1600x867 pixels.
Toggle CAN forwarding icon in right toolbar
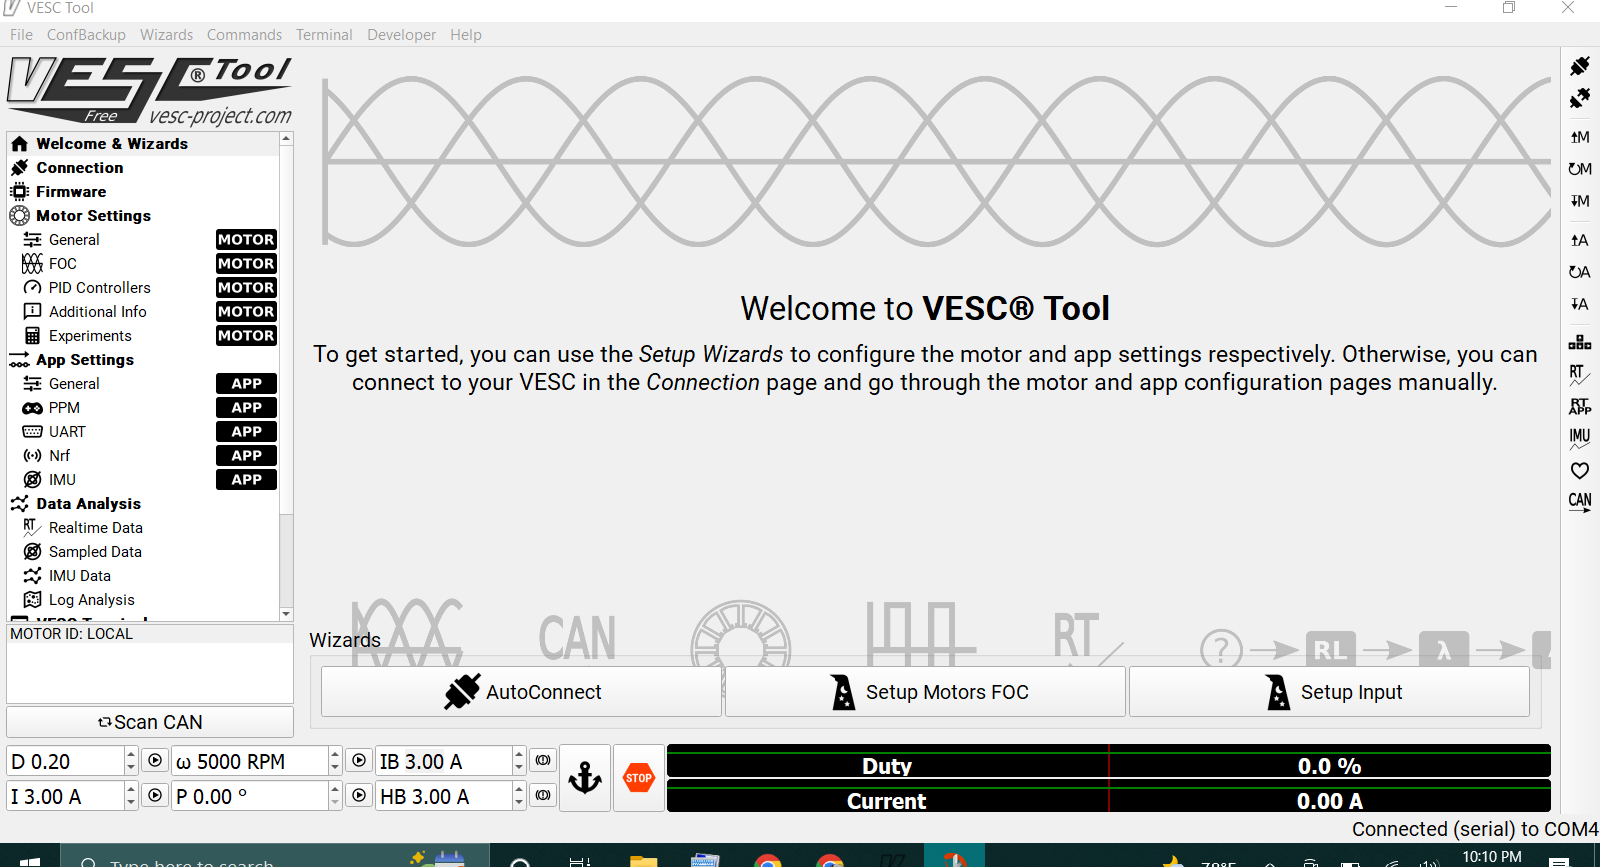point(1580,502)
